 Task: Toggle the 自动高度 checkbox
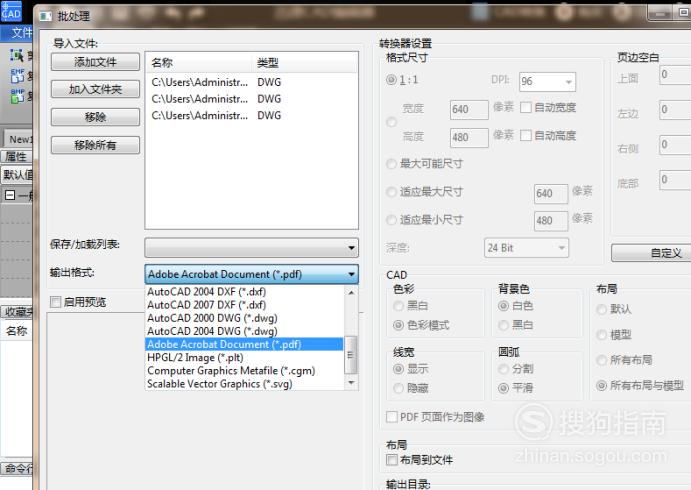(x=526, y=135)
